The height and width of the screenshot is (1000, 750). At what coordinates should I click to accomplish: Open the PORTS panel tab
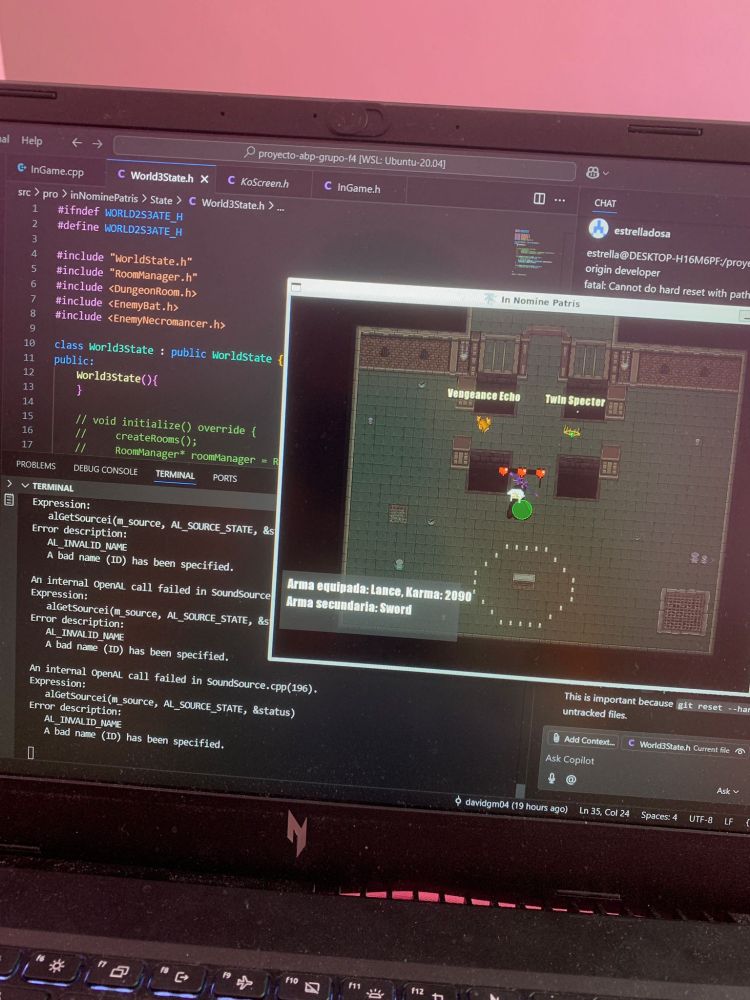[x=224, y=478]
